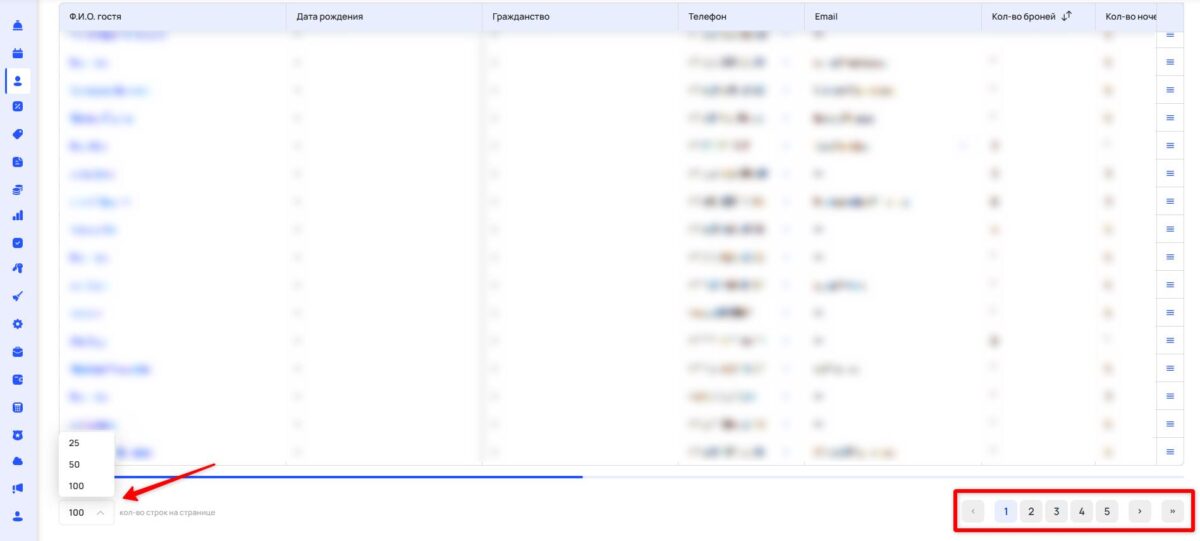Viewport: 1200px width, 541px height.
Task: Pick 100 in the open dropdown list
Action: pyautogui.click(x=77, y=486)
